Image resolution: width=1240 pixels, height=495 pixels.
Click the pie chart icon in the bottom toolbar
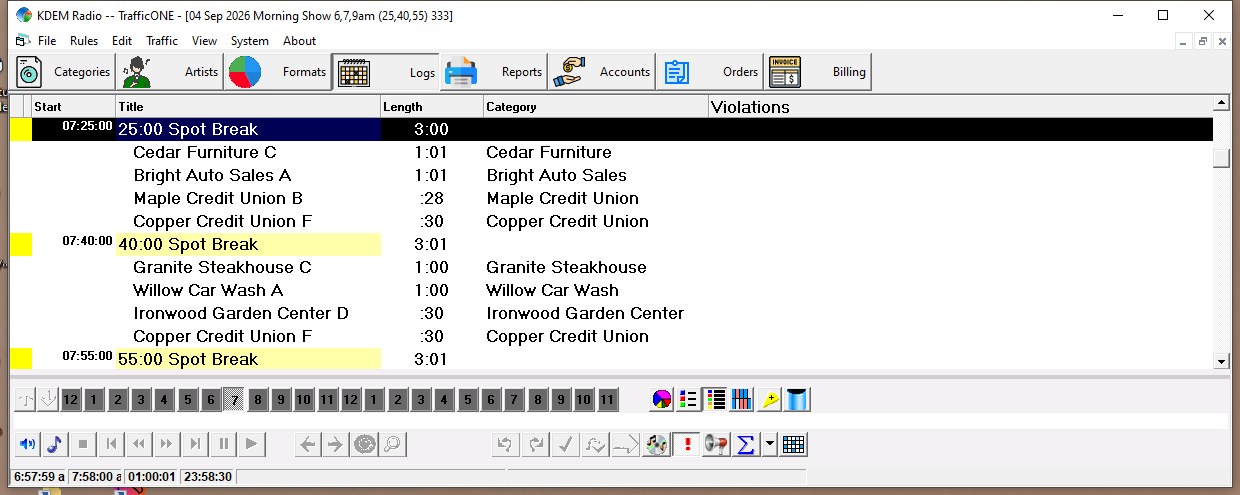pyautogui.click(x=661, y=400)
